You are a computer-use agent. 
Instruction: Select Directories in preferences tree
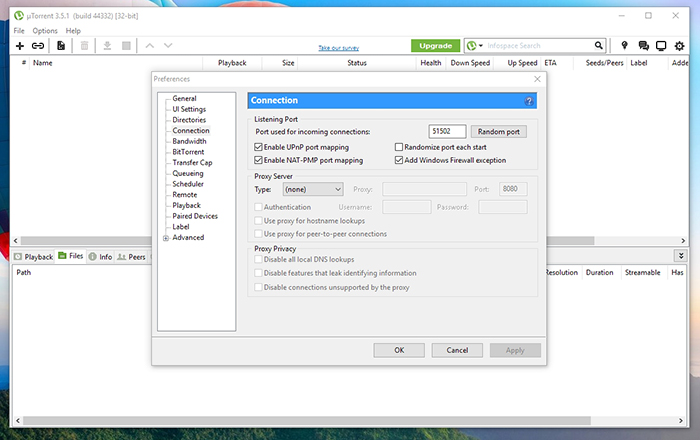(x=189, y=120)
